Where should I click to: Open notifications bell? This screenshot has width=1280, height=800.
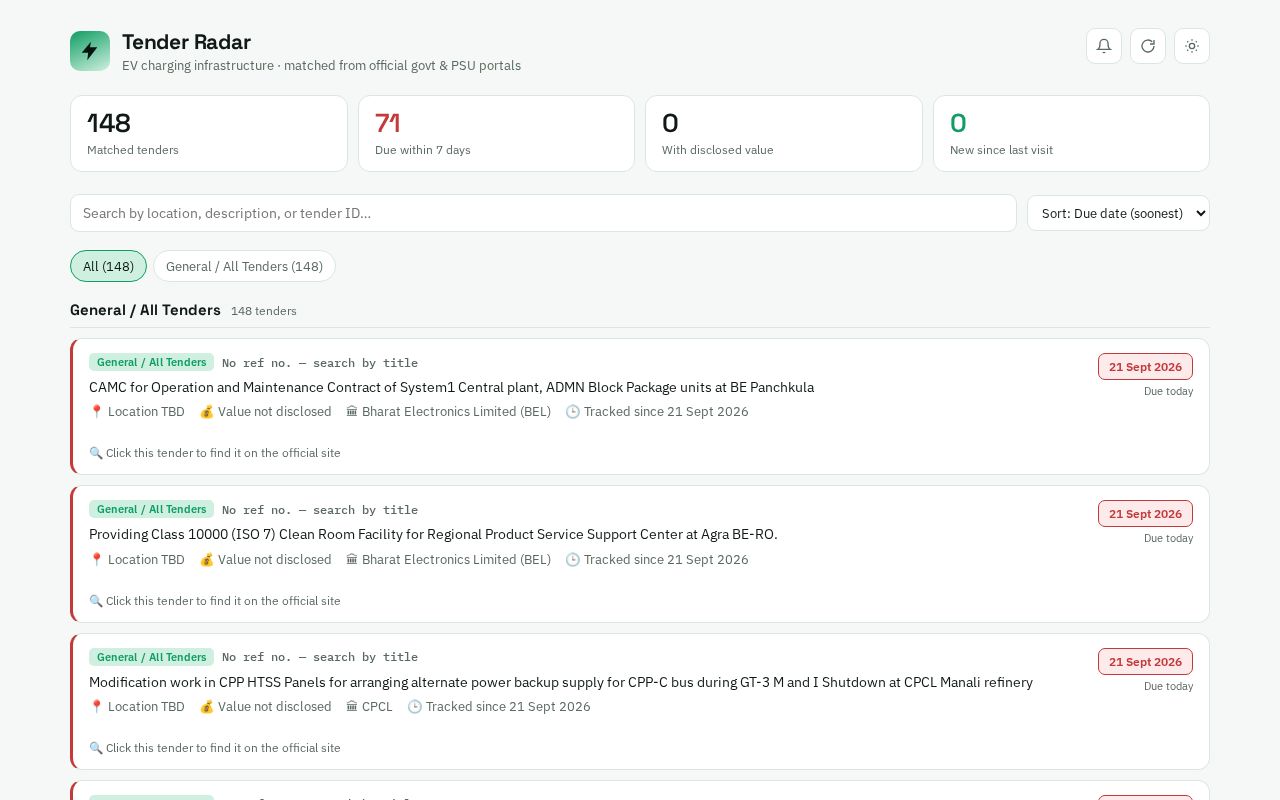click(1104, 46)
